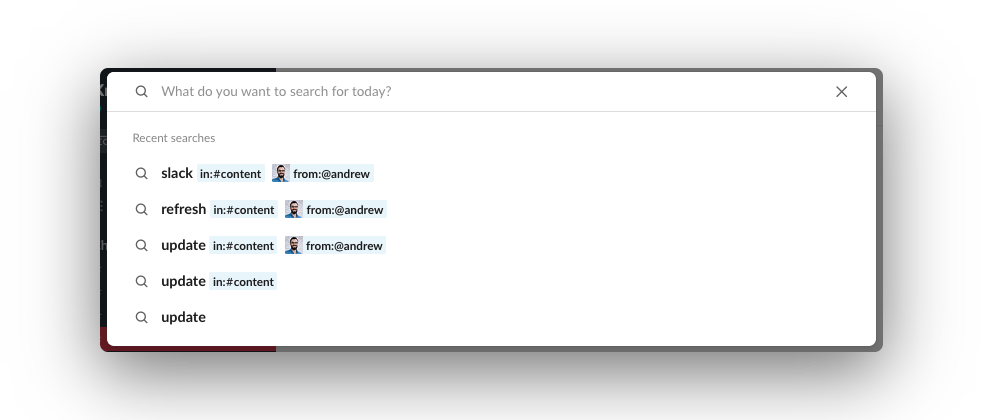983x420 pixels.
Task: Click magnifier icon beside 'refresh' recent search
Action: pos(142,209)
